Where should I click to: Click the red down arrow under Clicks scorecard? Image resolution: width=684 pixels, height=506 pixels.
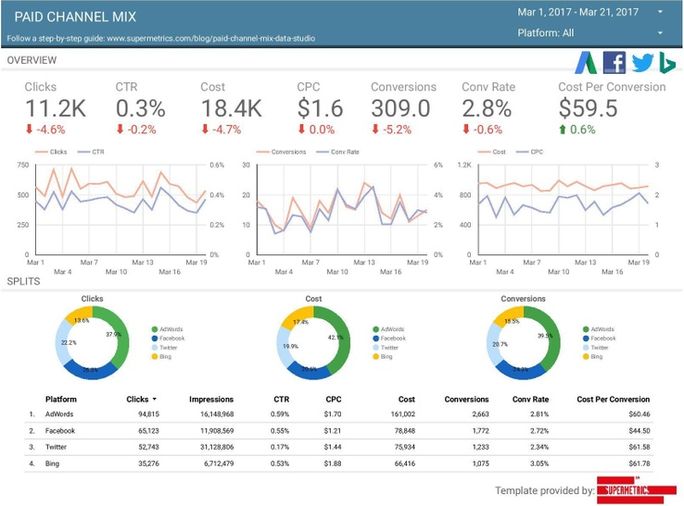[29, 129]
